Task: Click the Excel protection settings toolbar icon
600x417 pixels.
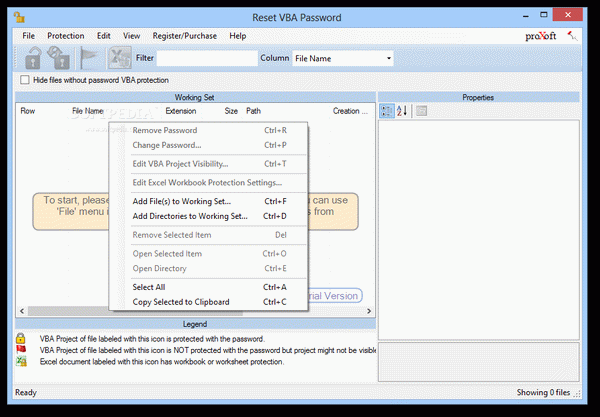Action: coord(120,58)
